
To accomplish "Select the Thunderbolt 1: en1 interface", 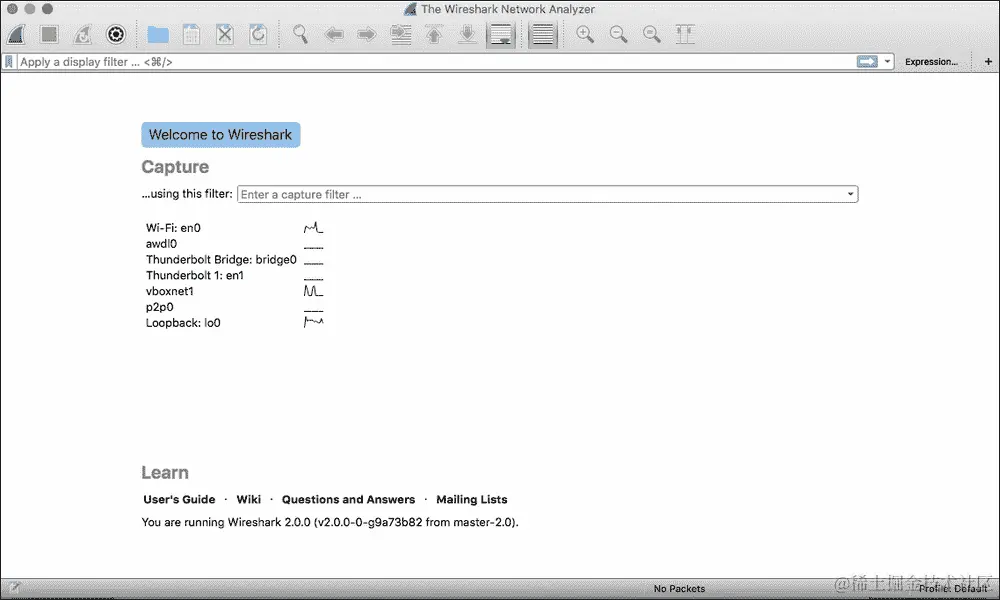I will tap(195, 275).
